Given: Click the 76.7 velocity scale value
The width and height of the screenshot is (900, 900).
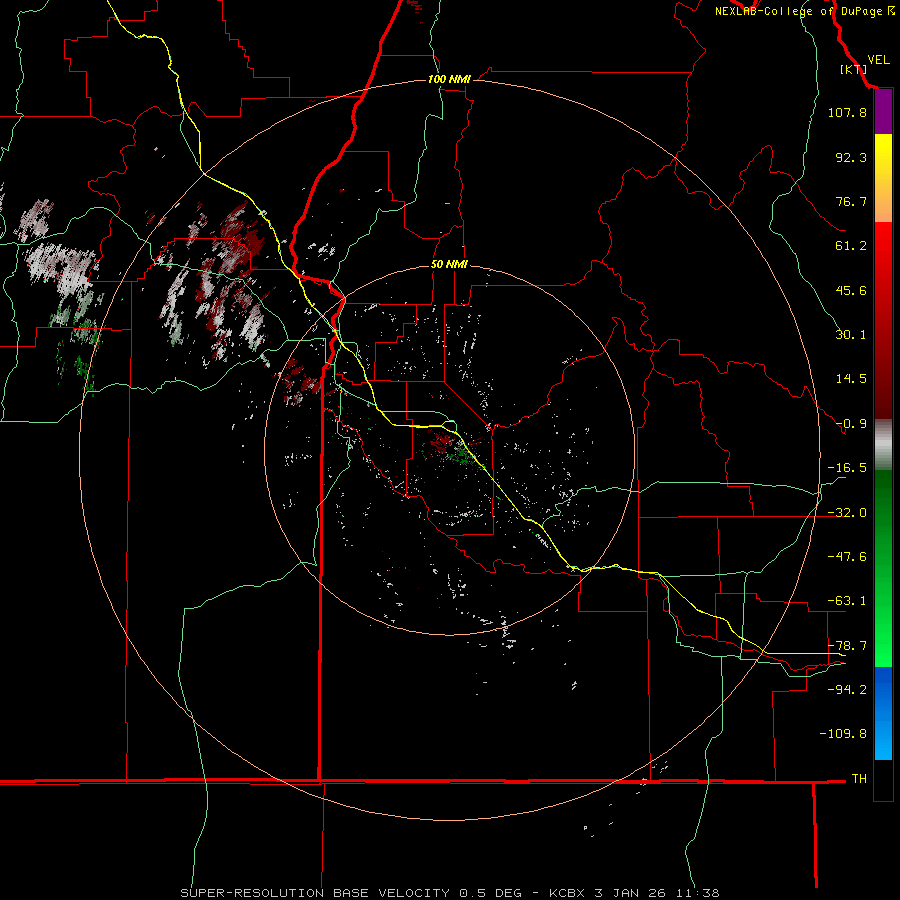Looking at the screenshot, I should pyautogui.click(x=851, y=201).
